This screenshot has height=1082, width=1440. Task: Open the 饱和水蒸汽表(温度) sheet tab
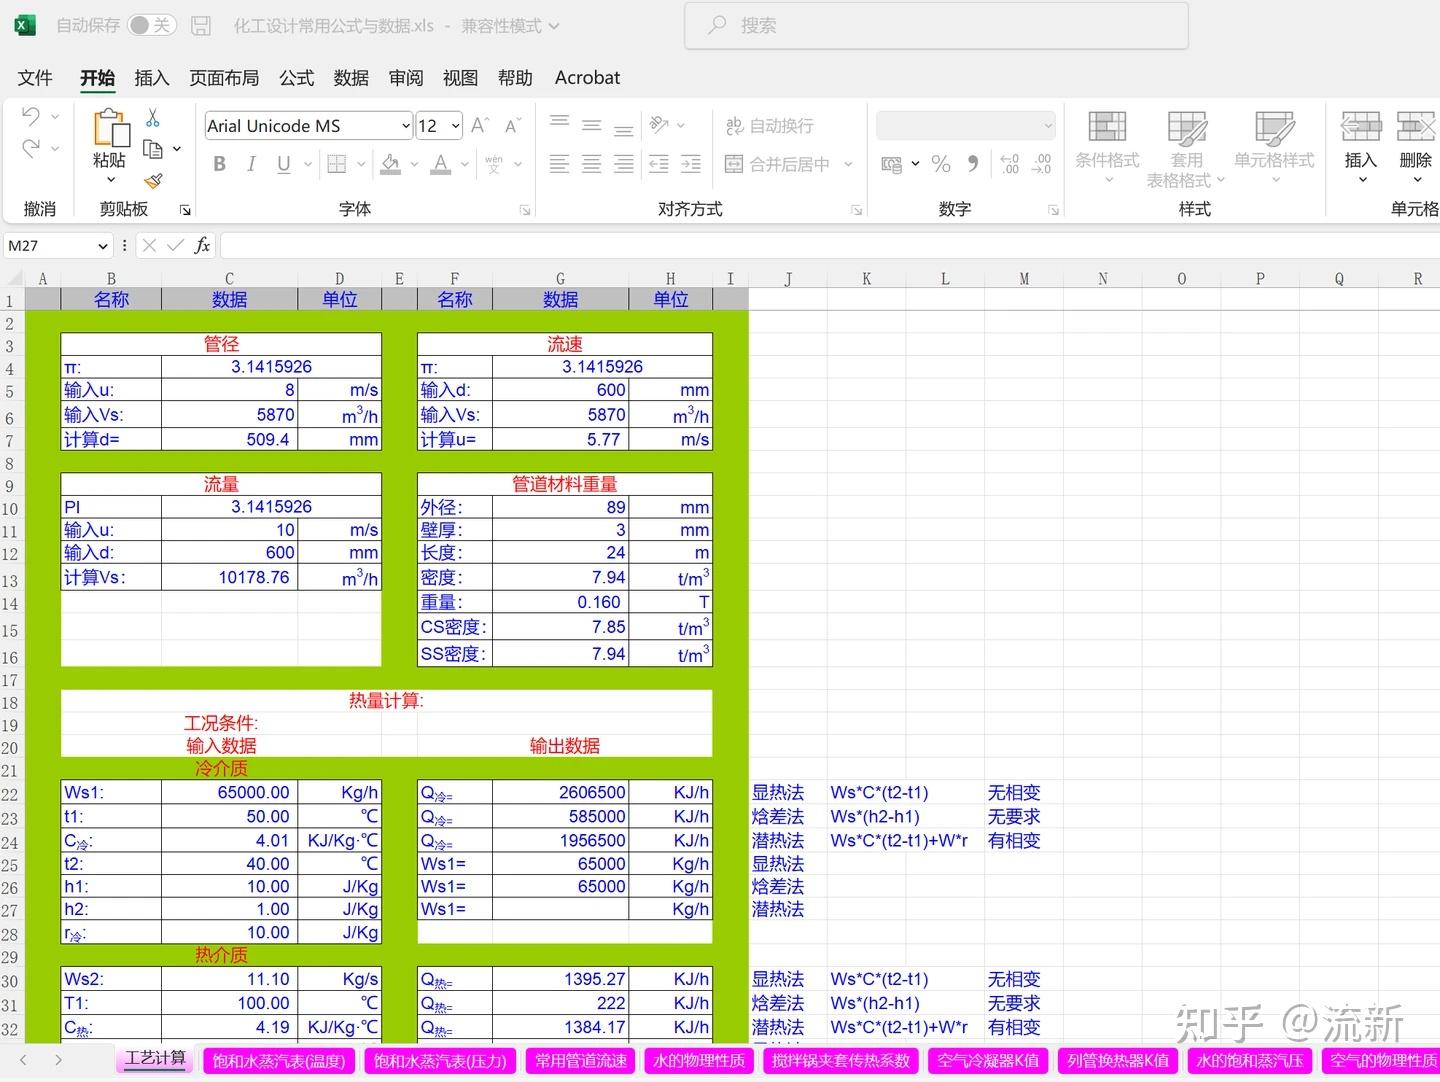(x=279, y=1061)
